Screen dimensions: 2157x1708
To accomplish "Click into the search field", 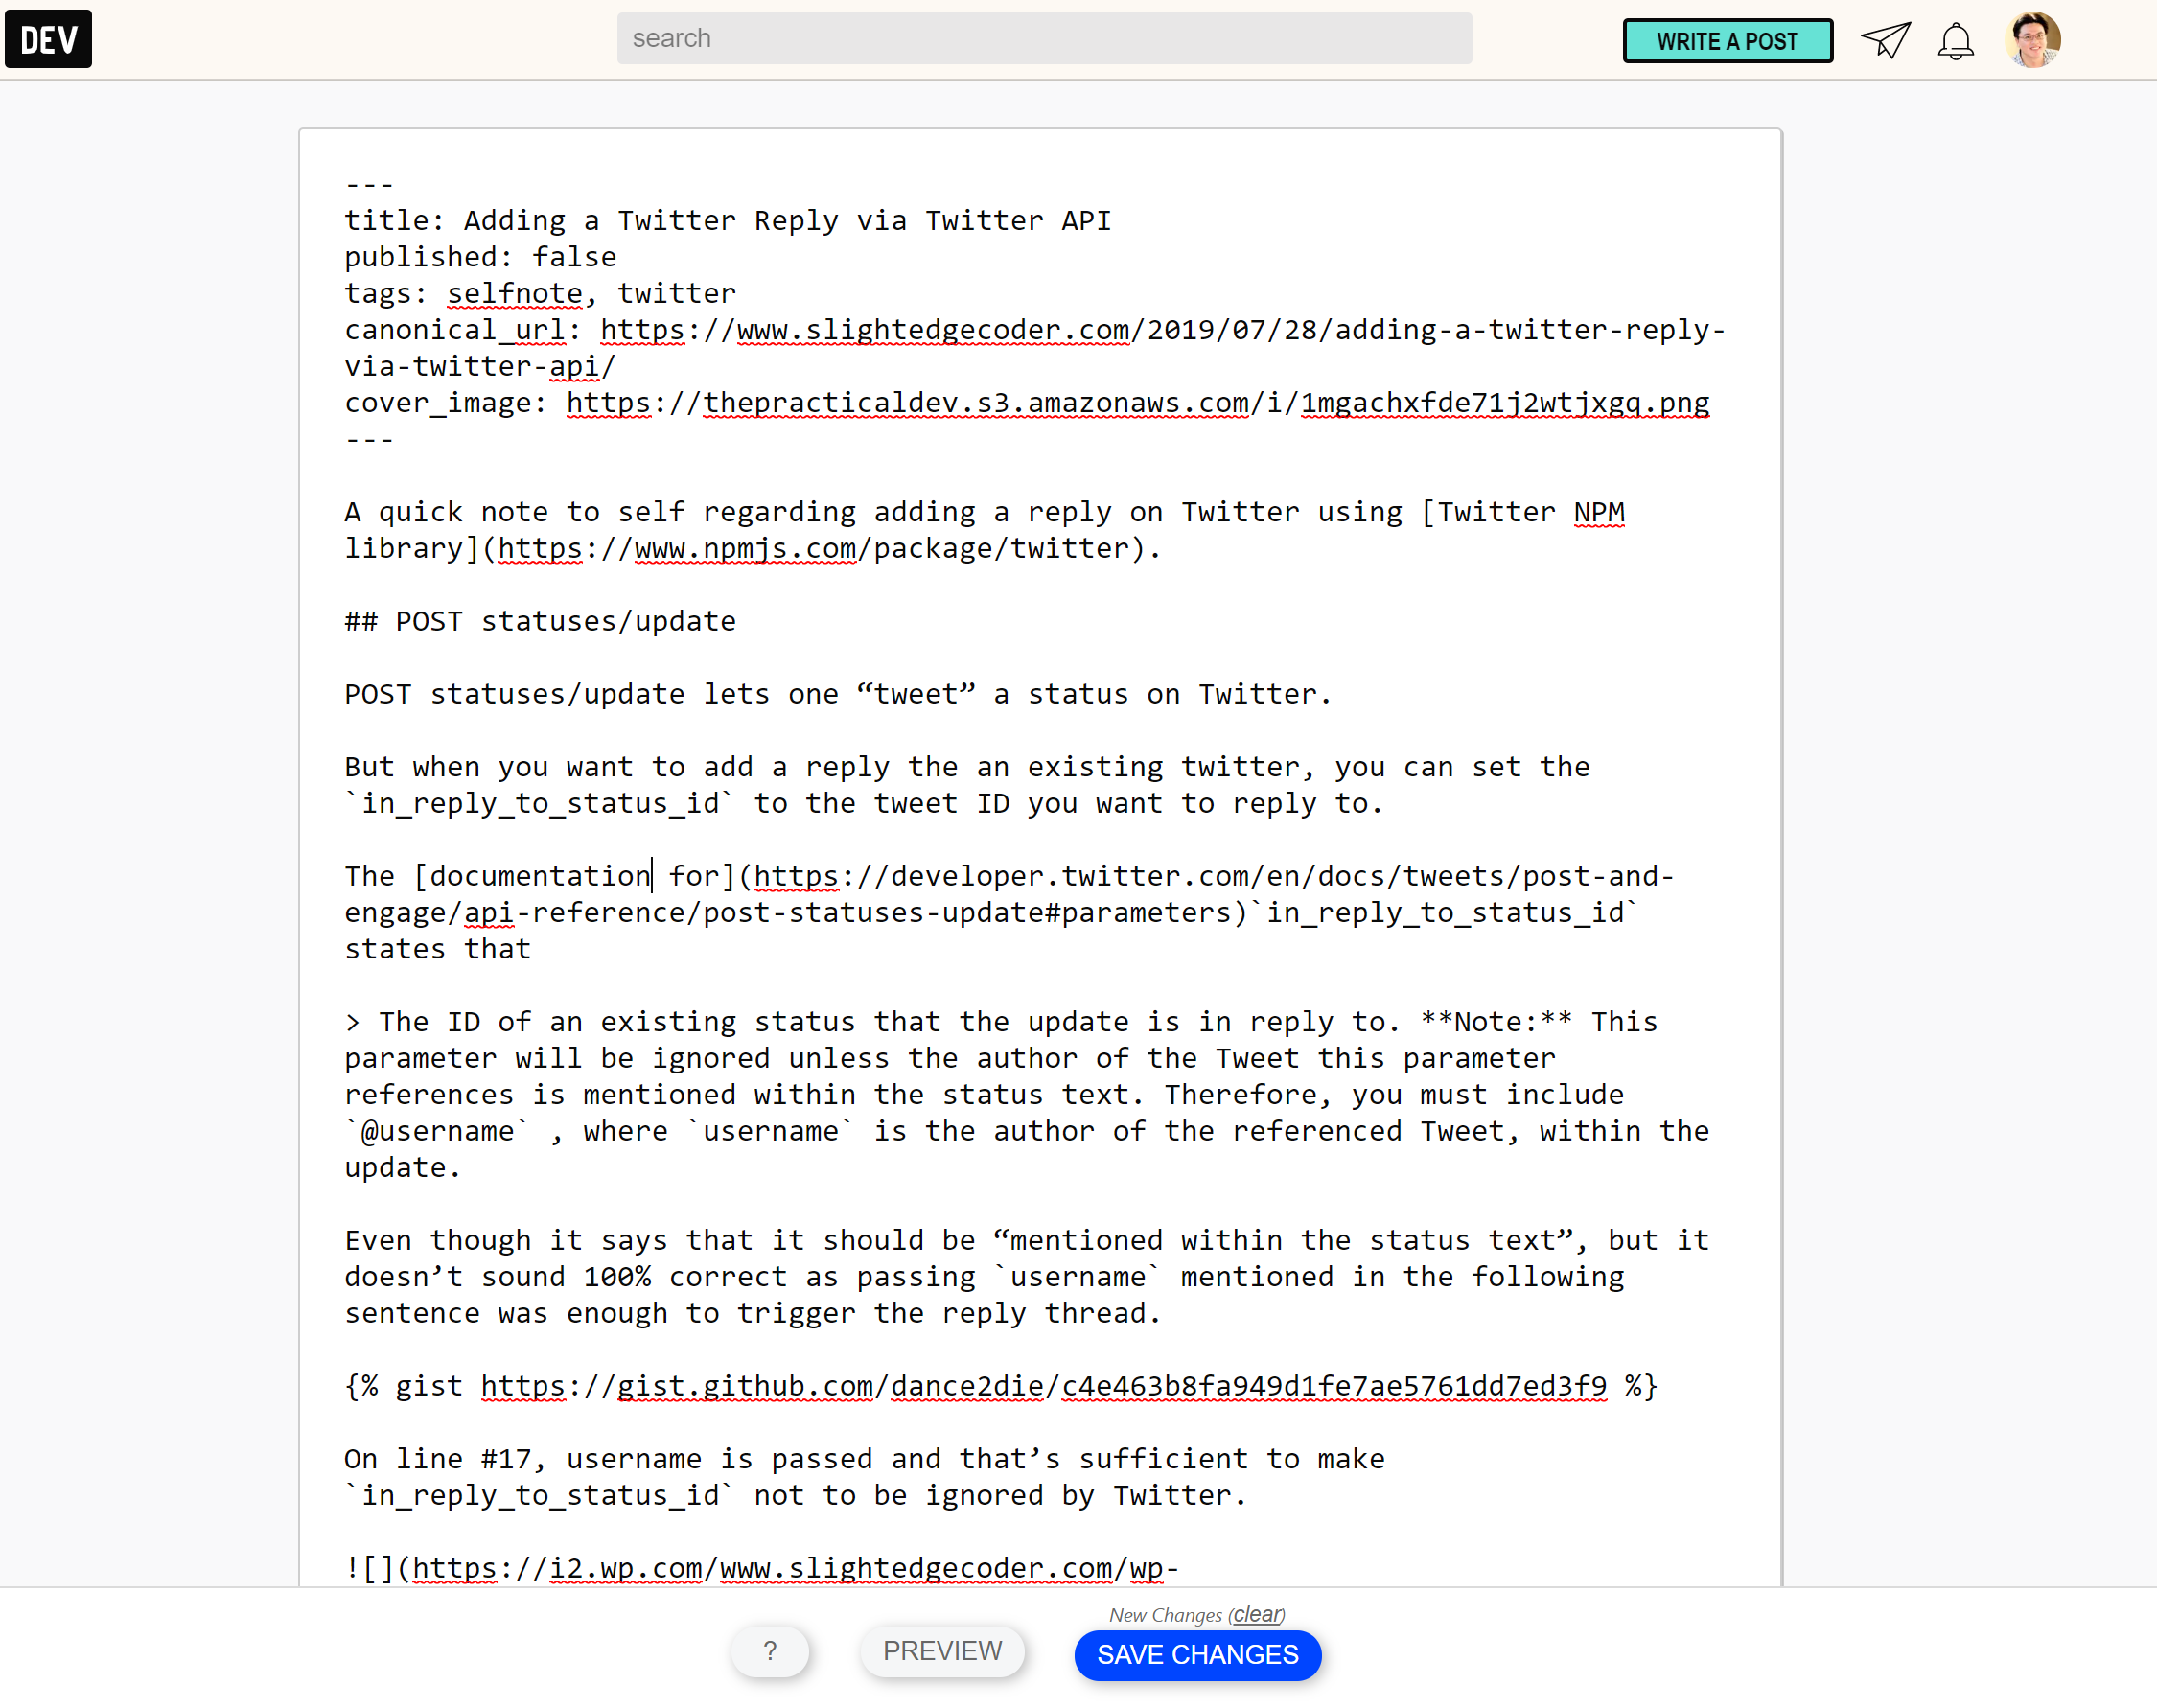I will tap(1043, 39).
